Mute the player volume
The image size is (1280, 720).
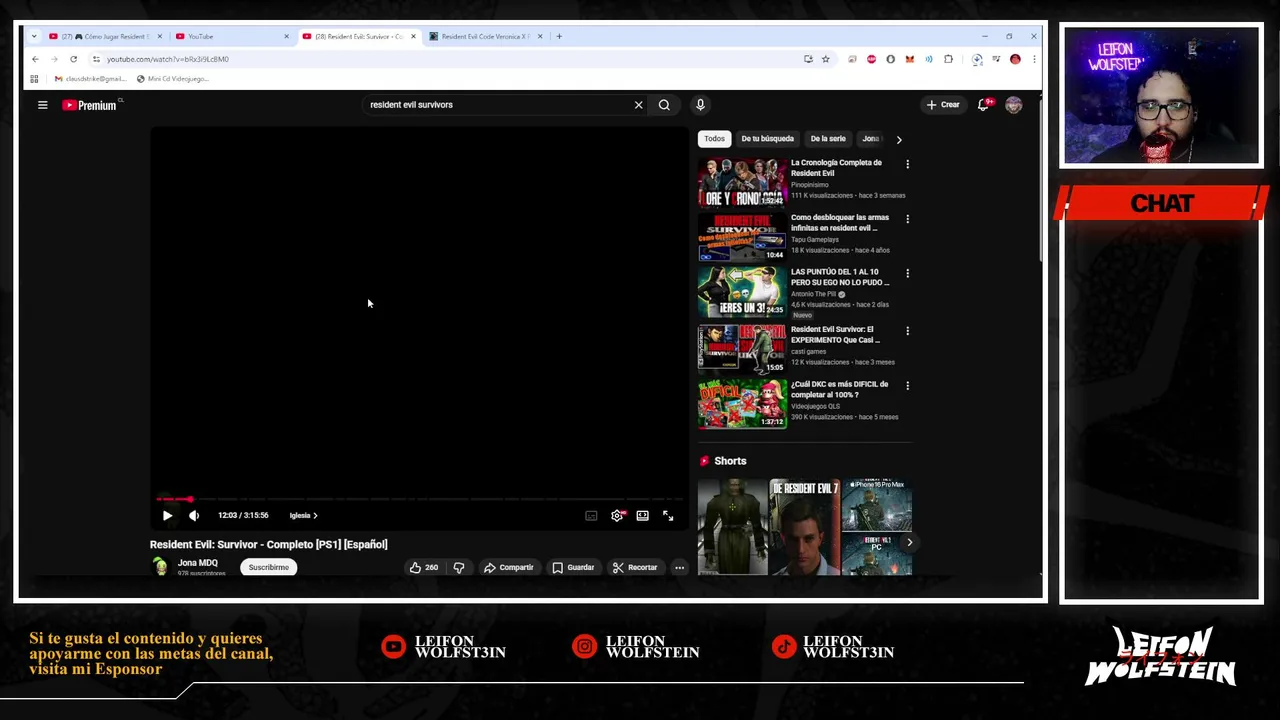coord(194,516)
